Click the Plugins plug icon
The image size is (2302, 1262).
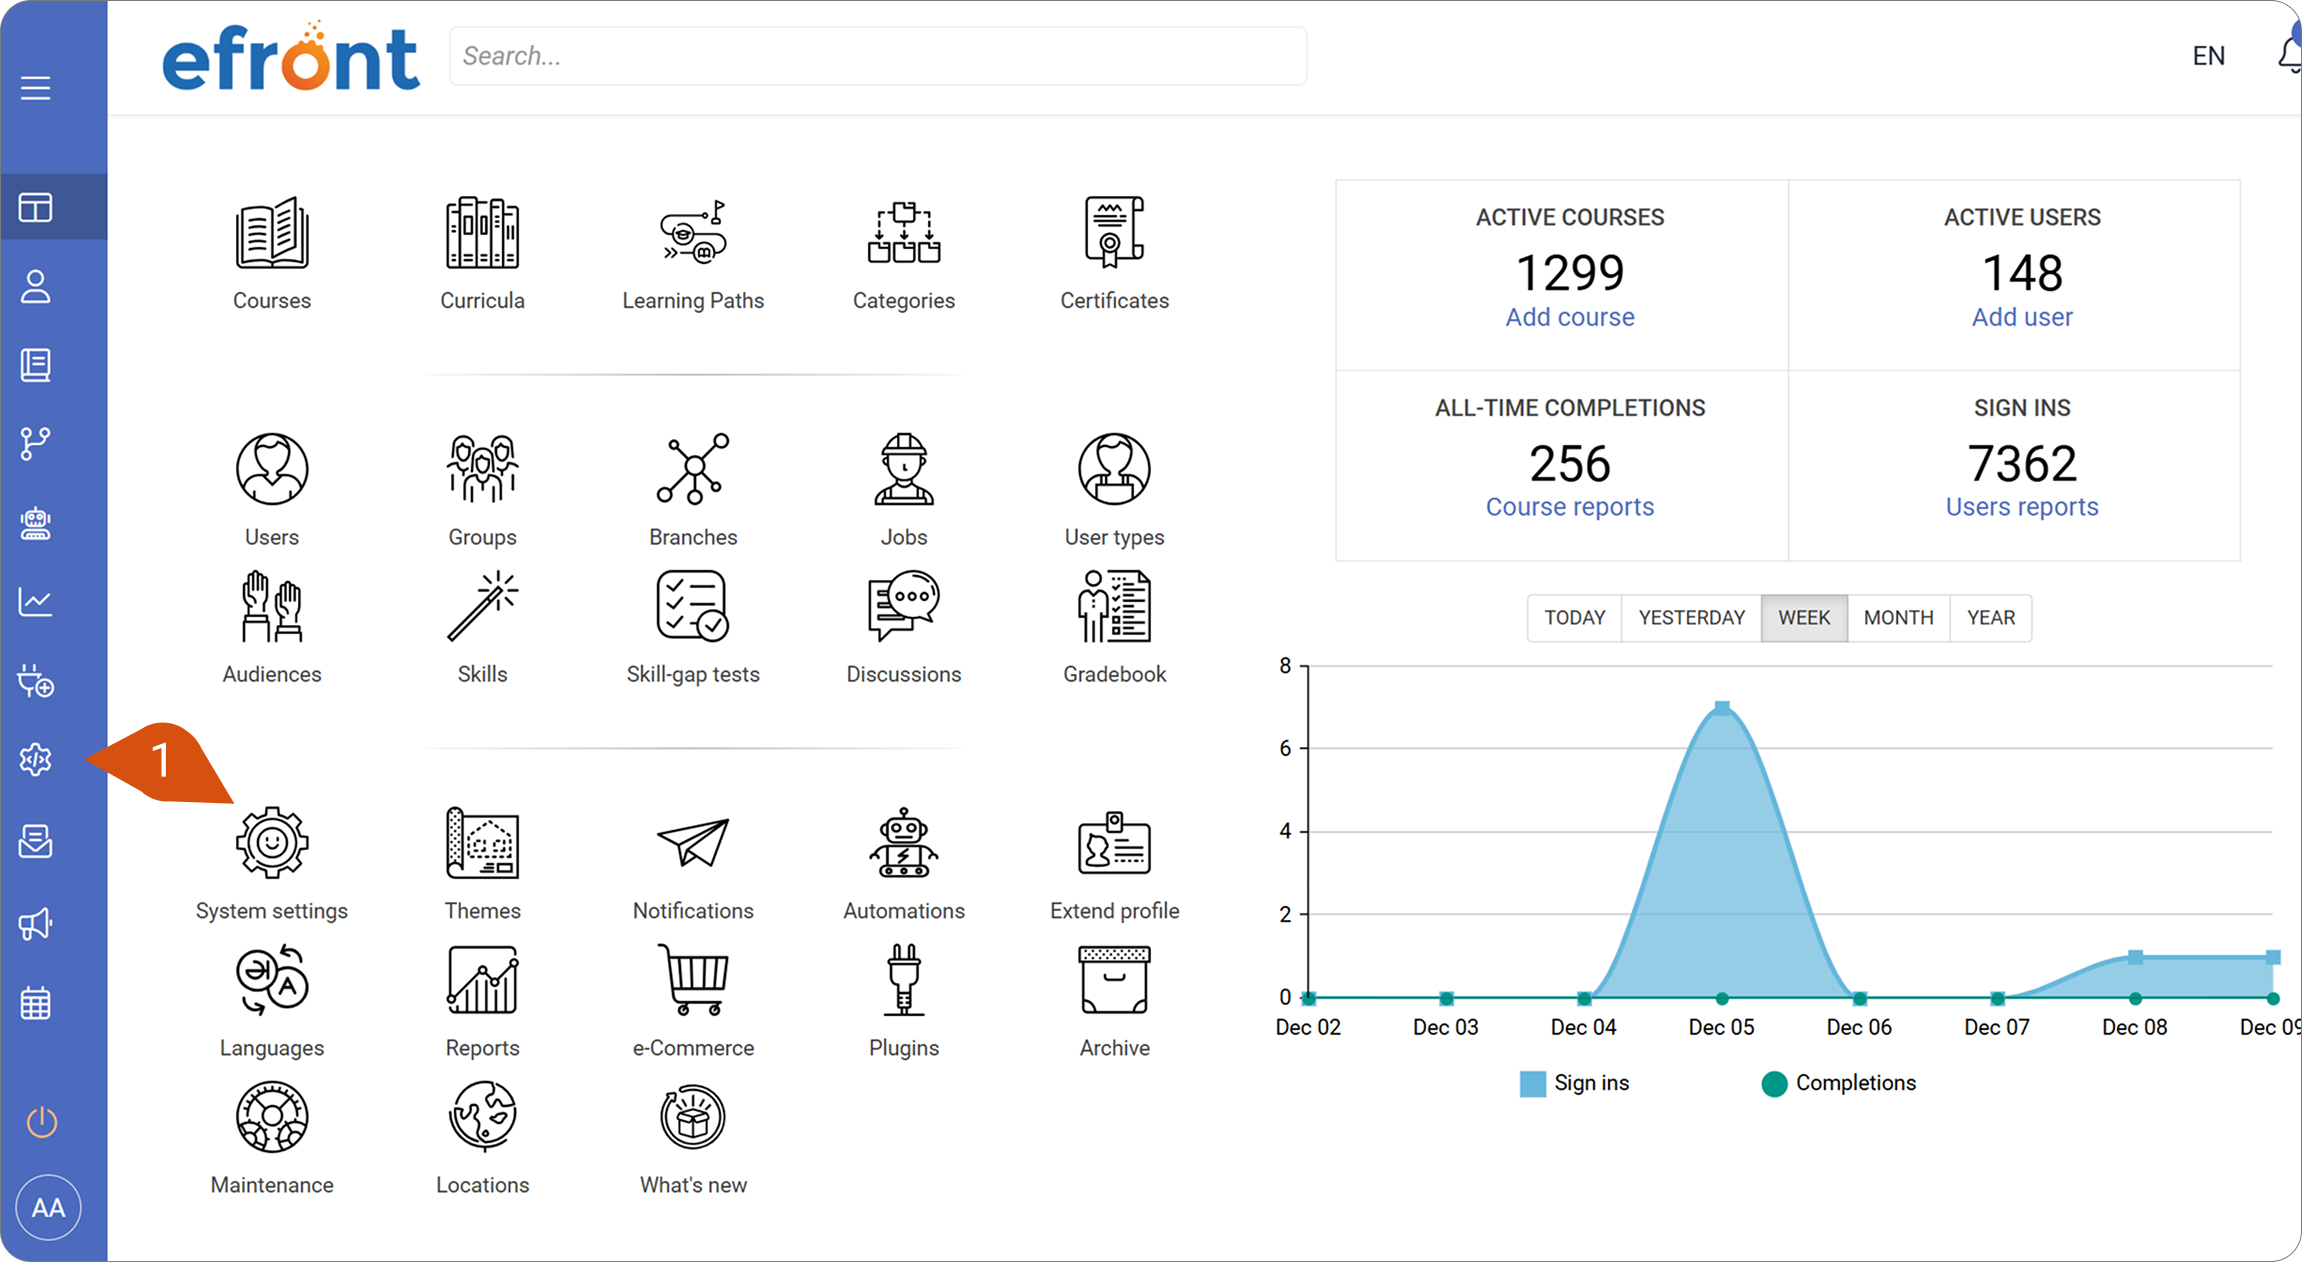tap(904, 980)
